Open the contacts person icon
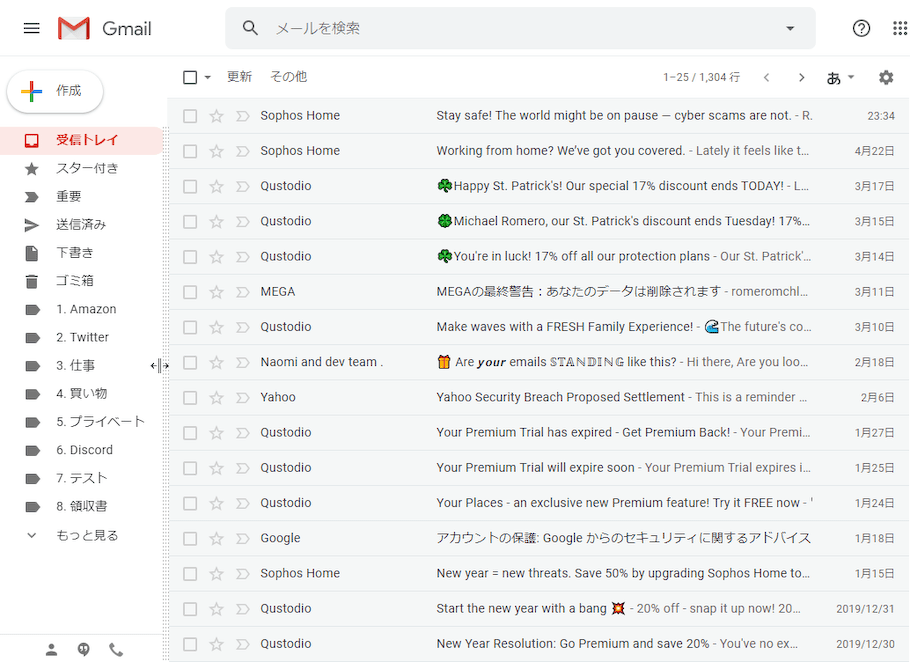The image size is (910, 662). click(x=52, y=650)
